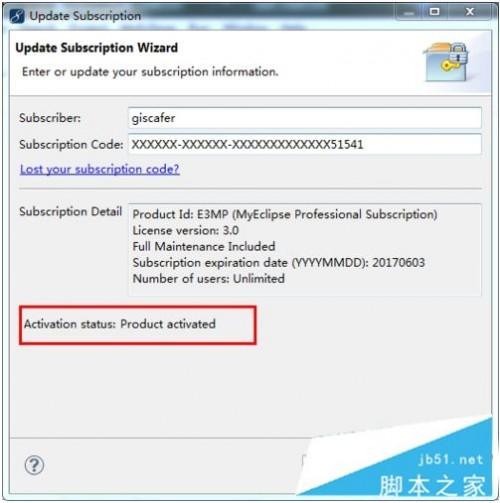
Task: Click the Subscriber label
Action: tap(50, 118)
